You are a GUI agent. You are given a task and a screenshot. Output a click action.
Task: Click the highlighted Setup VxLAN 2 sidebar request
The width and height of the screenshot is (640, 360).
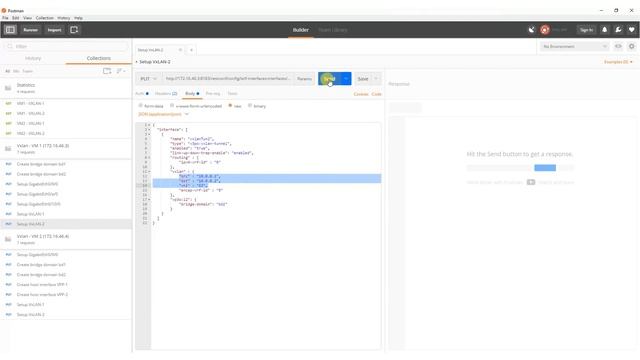pyautogui.click(x=66, y=224)
